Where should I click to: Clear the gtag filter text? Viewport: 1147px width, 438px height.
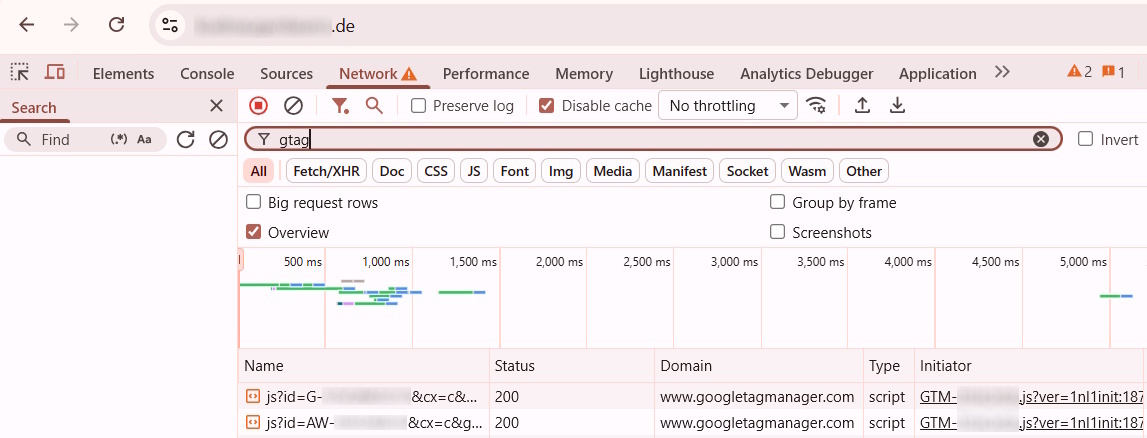(x=1041, y=140)
